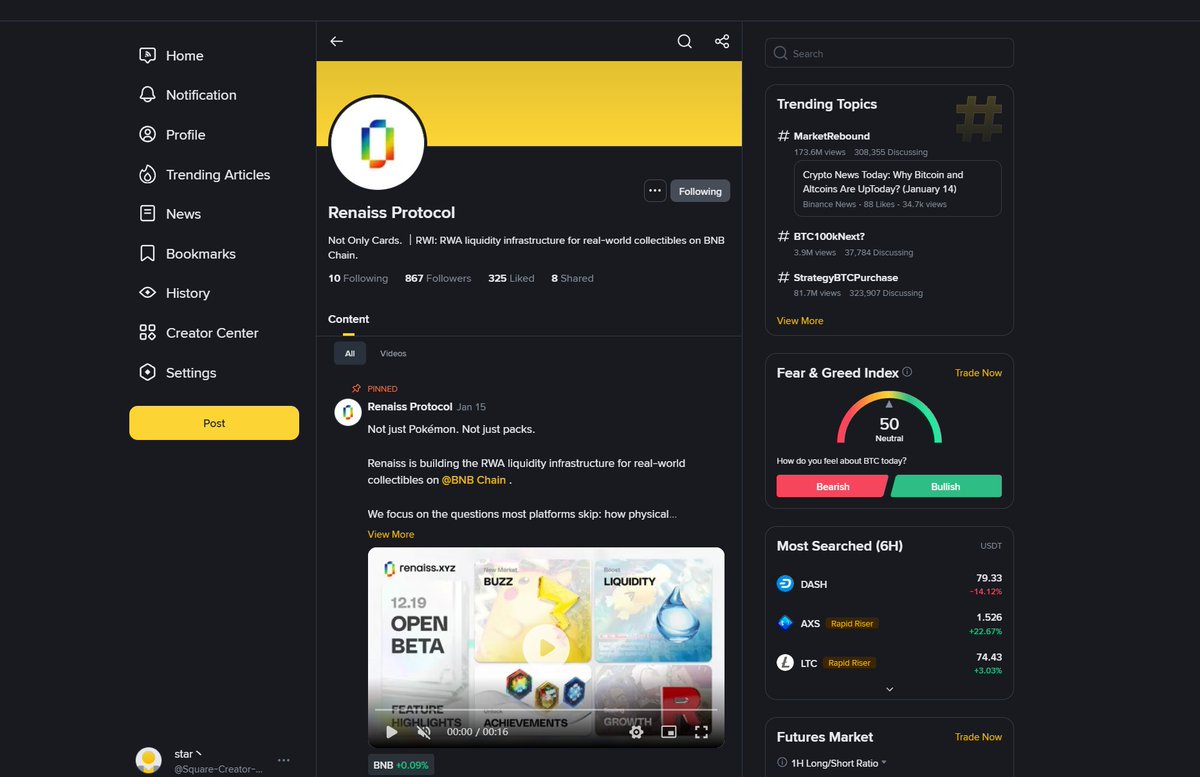Screen dimensions: 1200x777
Task: Open the three-dot menu beside Following
Action: point(655,190)
